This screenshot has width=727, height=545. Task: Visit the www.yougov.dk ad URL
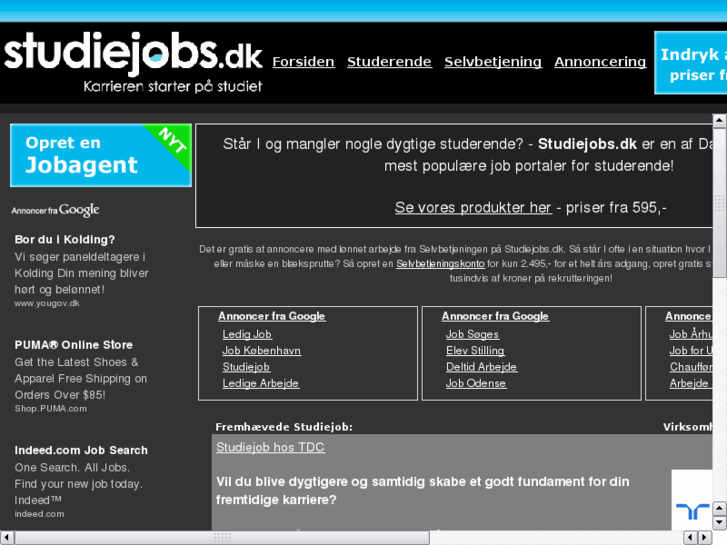coord(47,303)
